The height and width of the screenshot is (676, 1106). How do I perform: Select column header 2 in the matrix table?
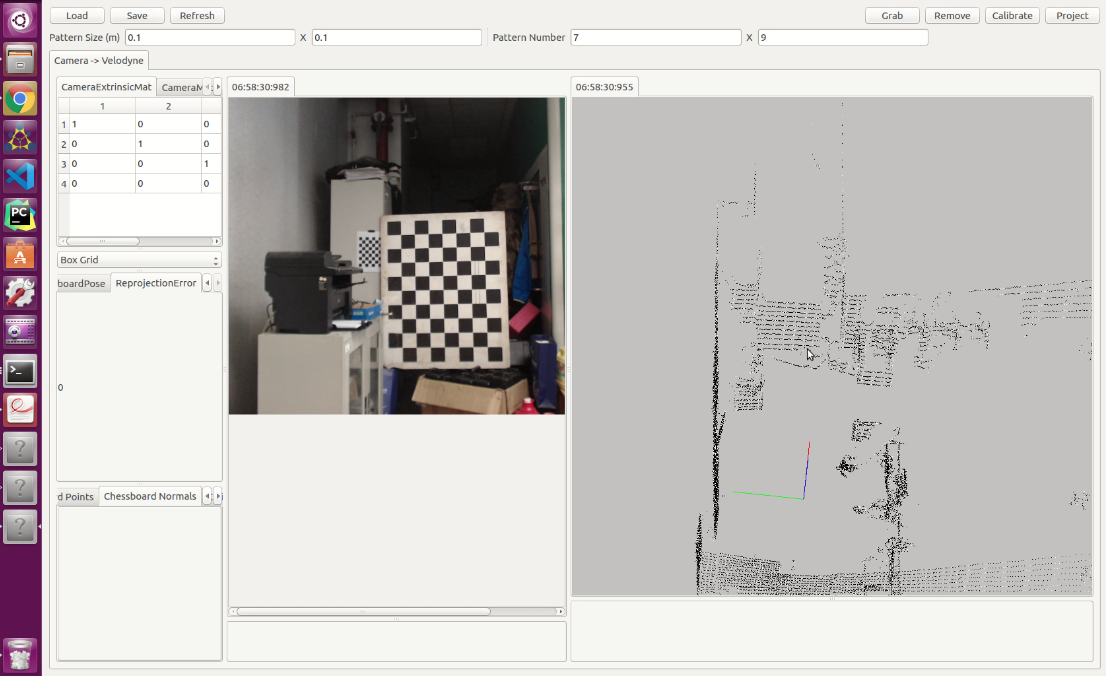(x=169, y=106)
